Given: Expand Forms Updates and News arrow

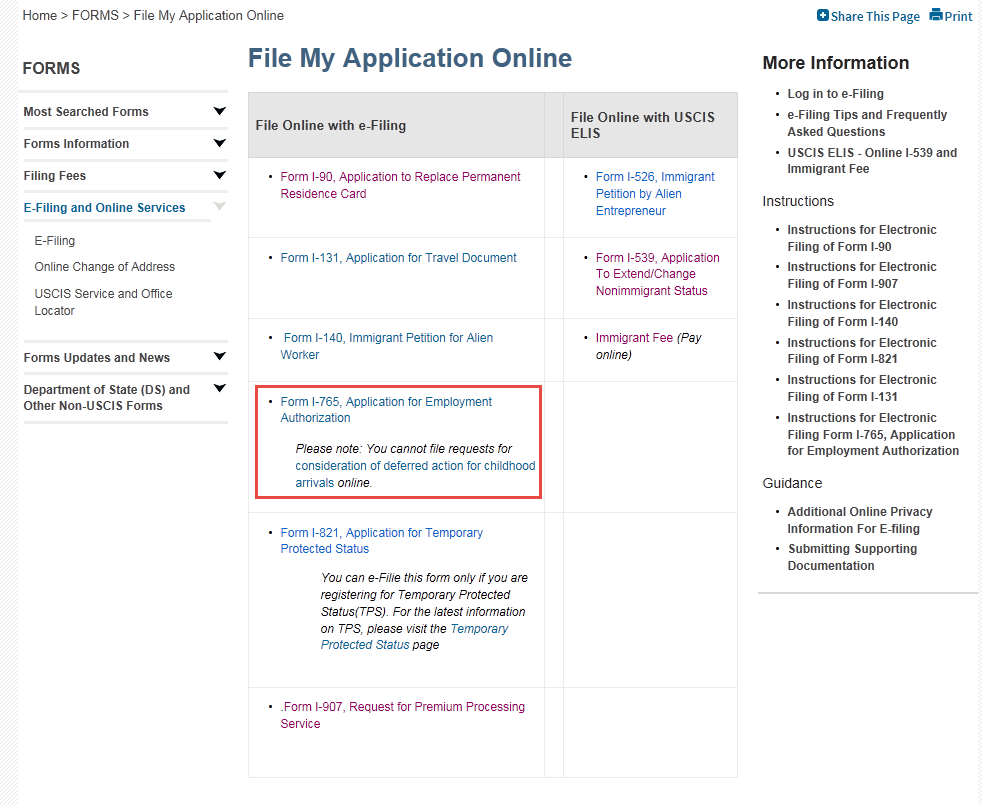Looking at the screenshot, I should click(220, 357).
